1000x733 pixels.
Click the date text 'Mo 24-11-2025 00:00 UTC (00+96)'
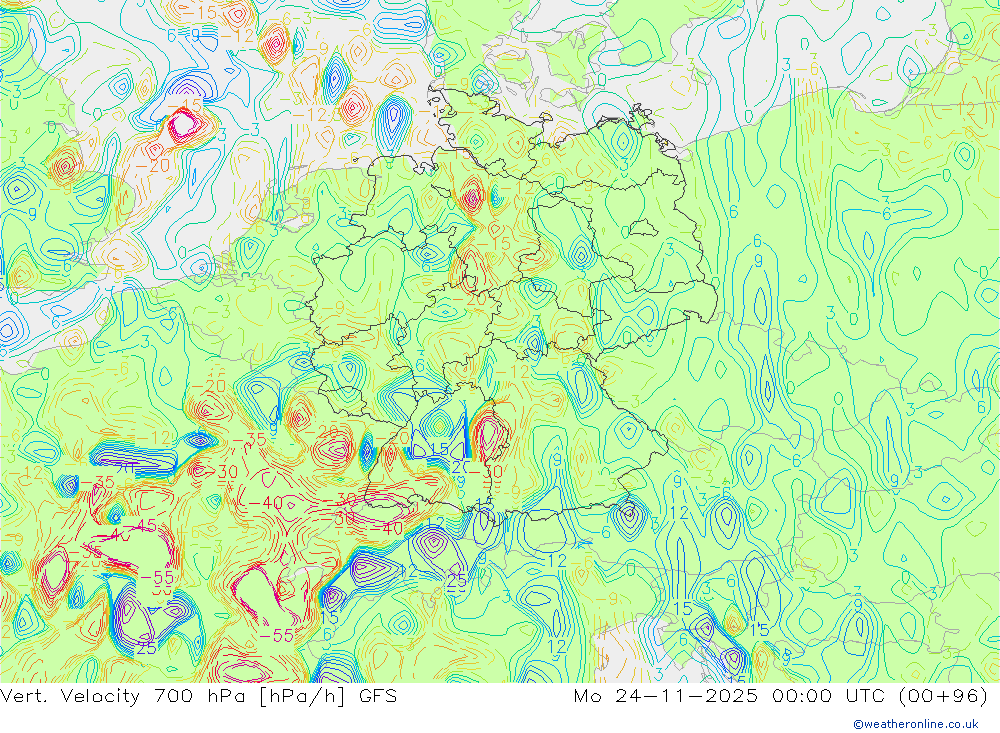[781, 695]
